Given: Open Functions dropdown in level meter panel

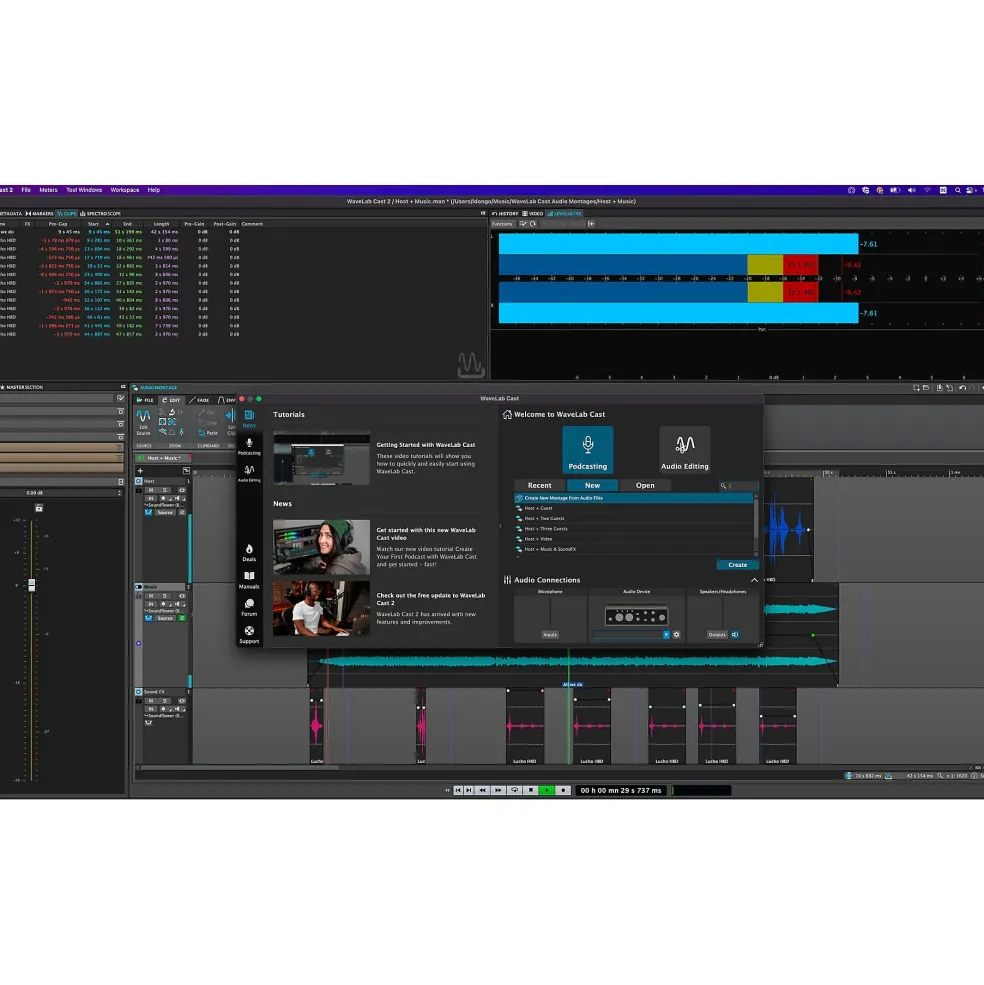Looking at the screenshot, I should click(x=502, y=224).
